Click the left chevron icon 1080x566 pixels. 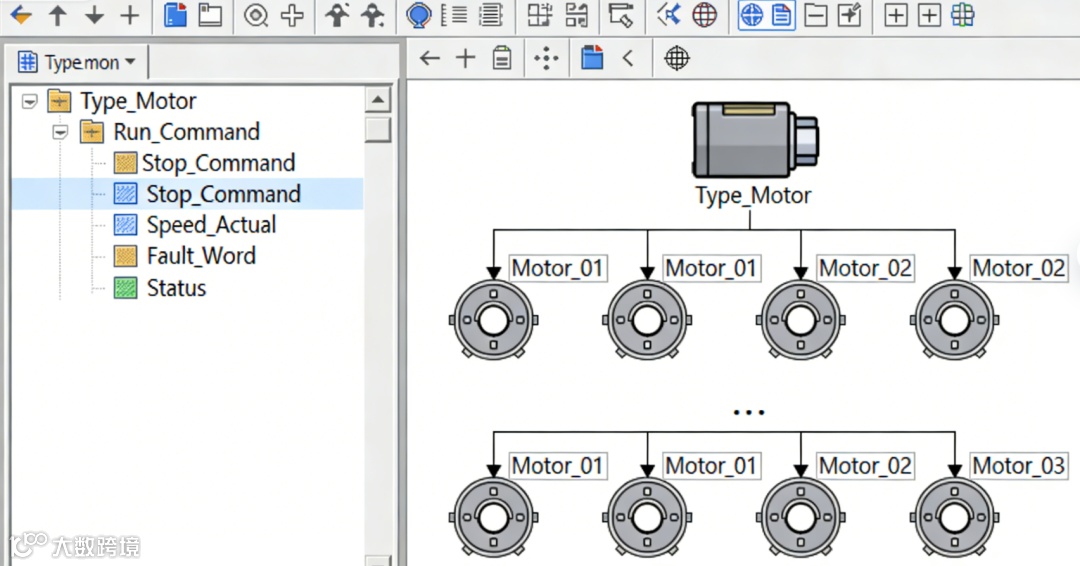627,59
